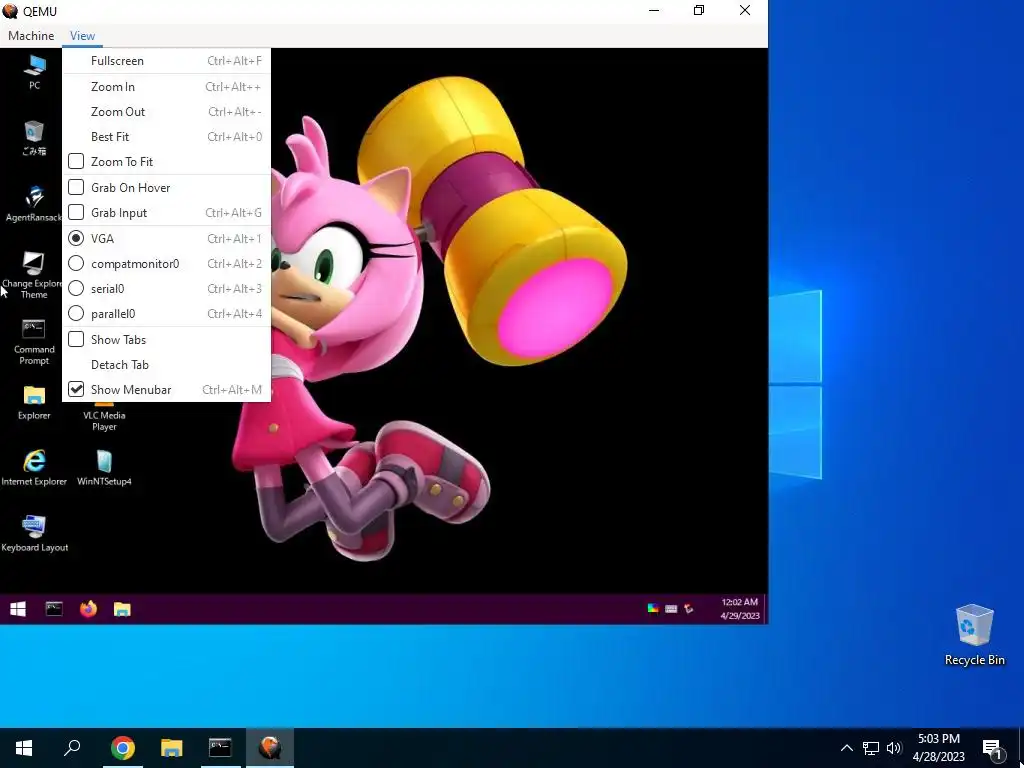Switch to the host terminal taskbar window

coord(220,748)
